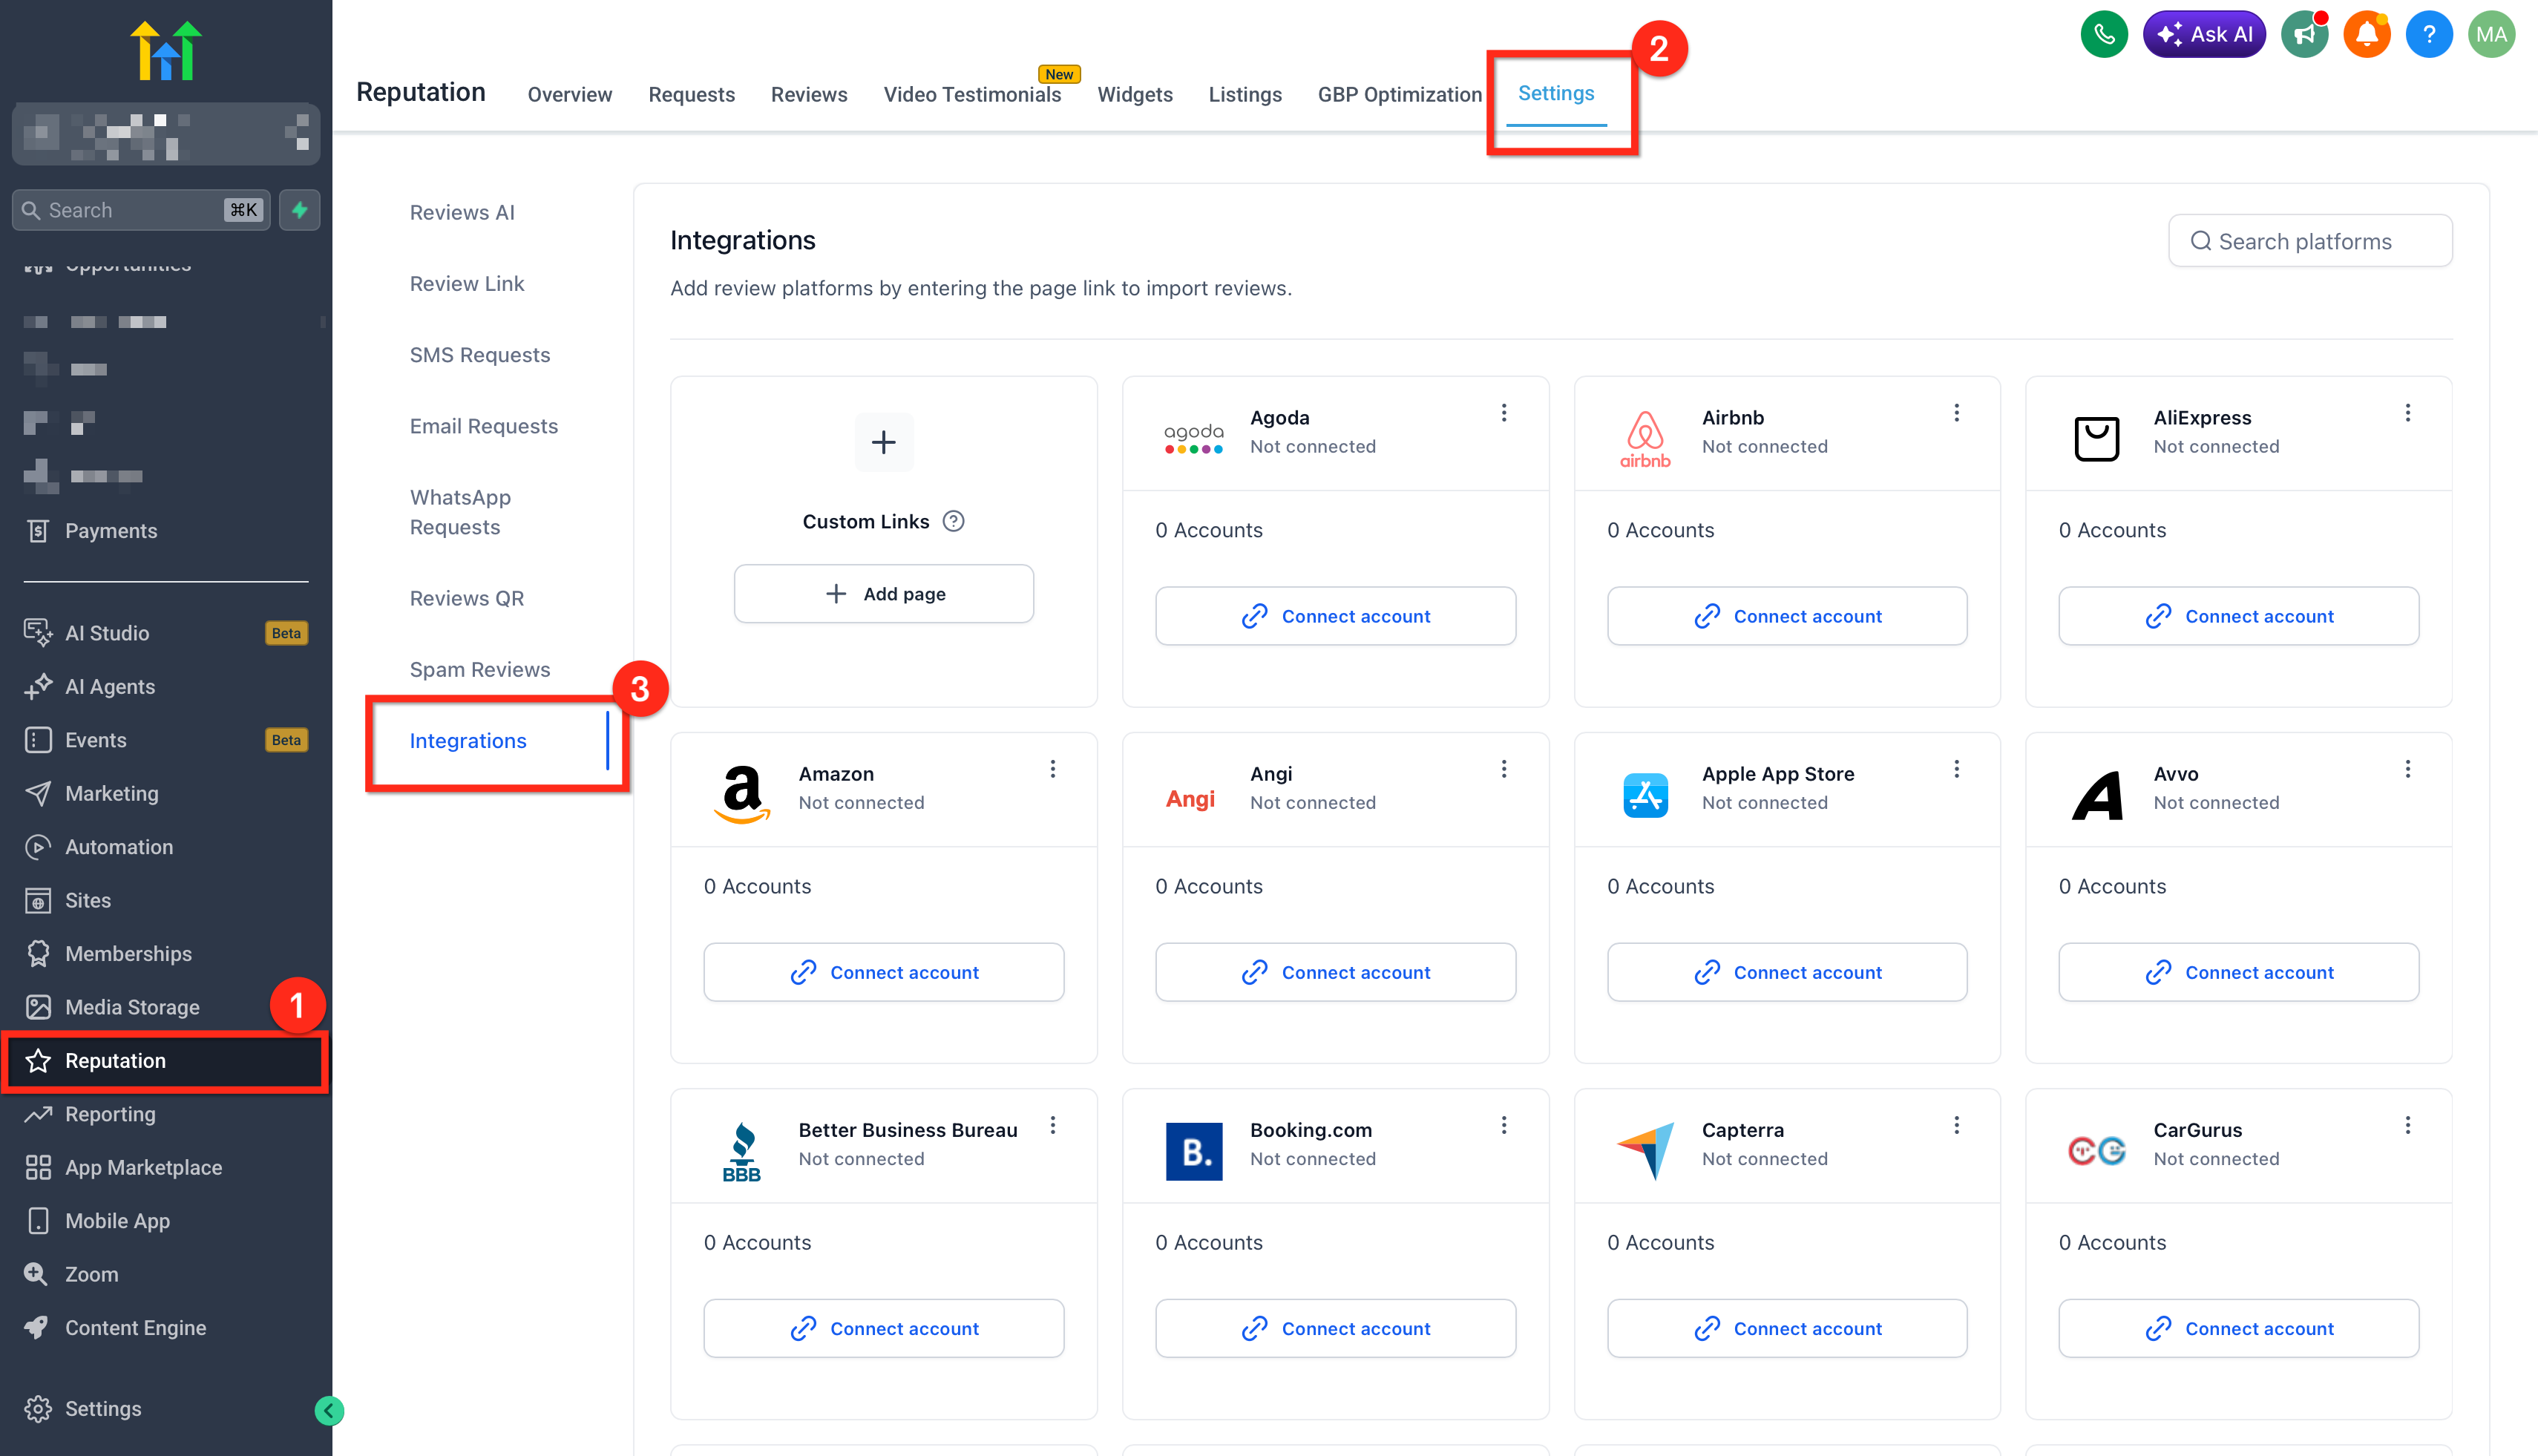Click the Custom Links plus tile

coord(884,442)
